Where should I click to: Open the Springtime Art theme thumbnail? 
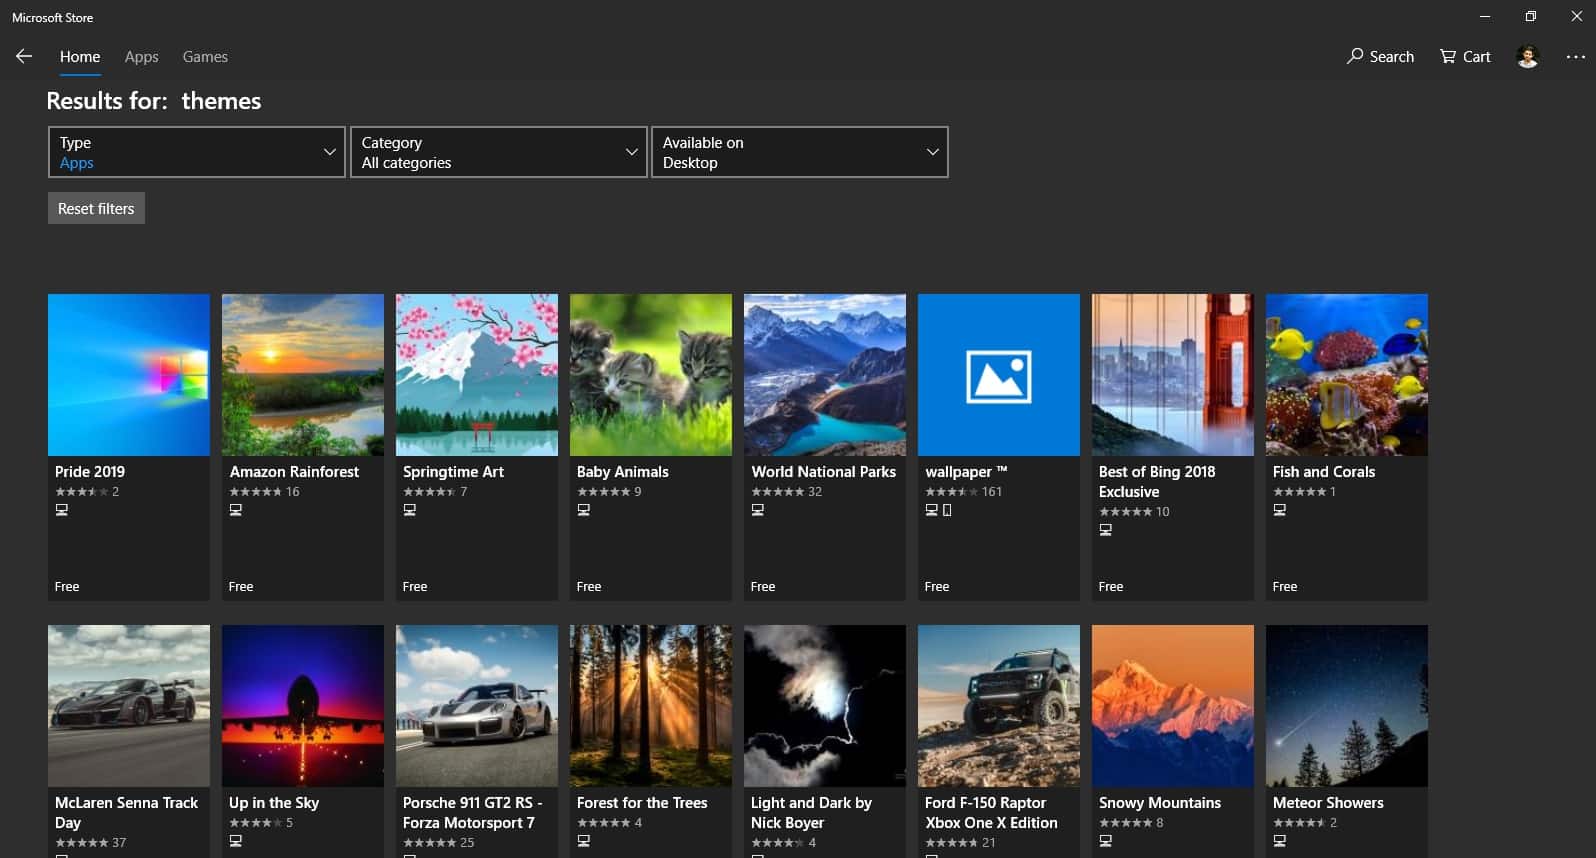[477, 375]
